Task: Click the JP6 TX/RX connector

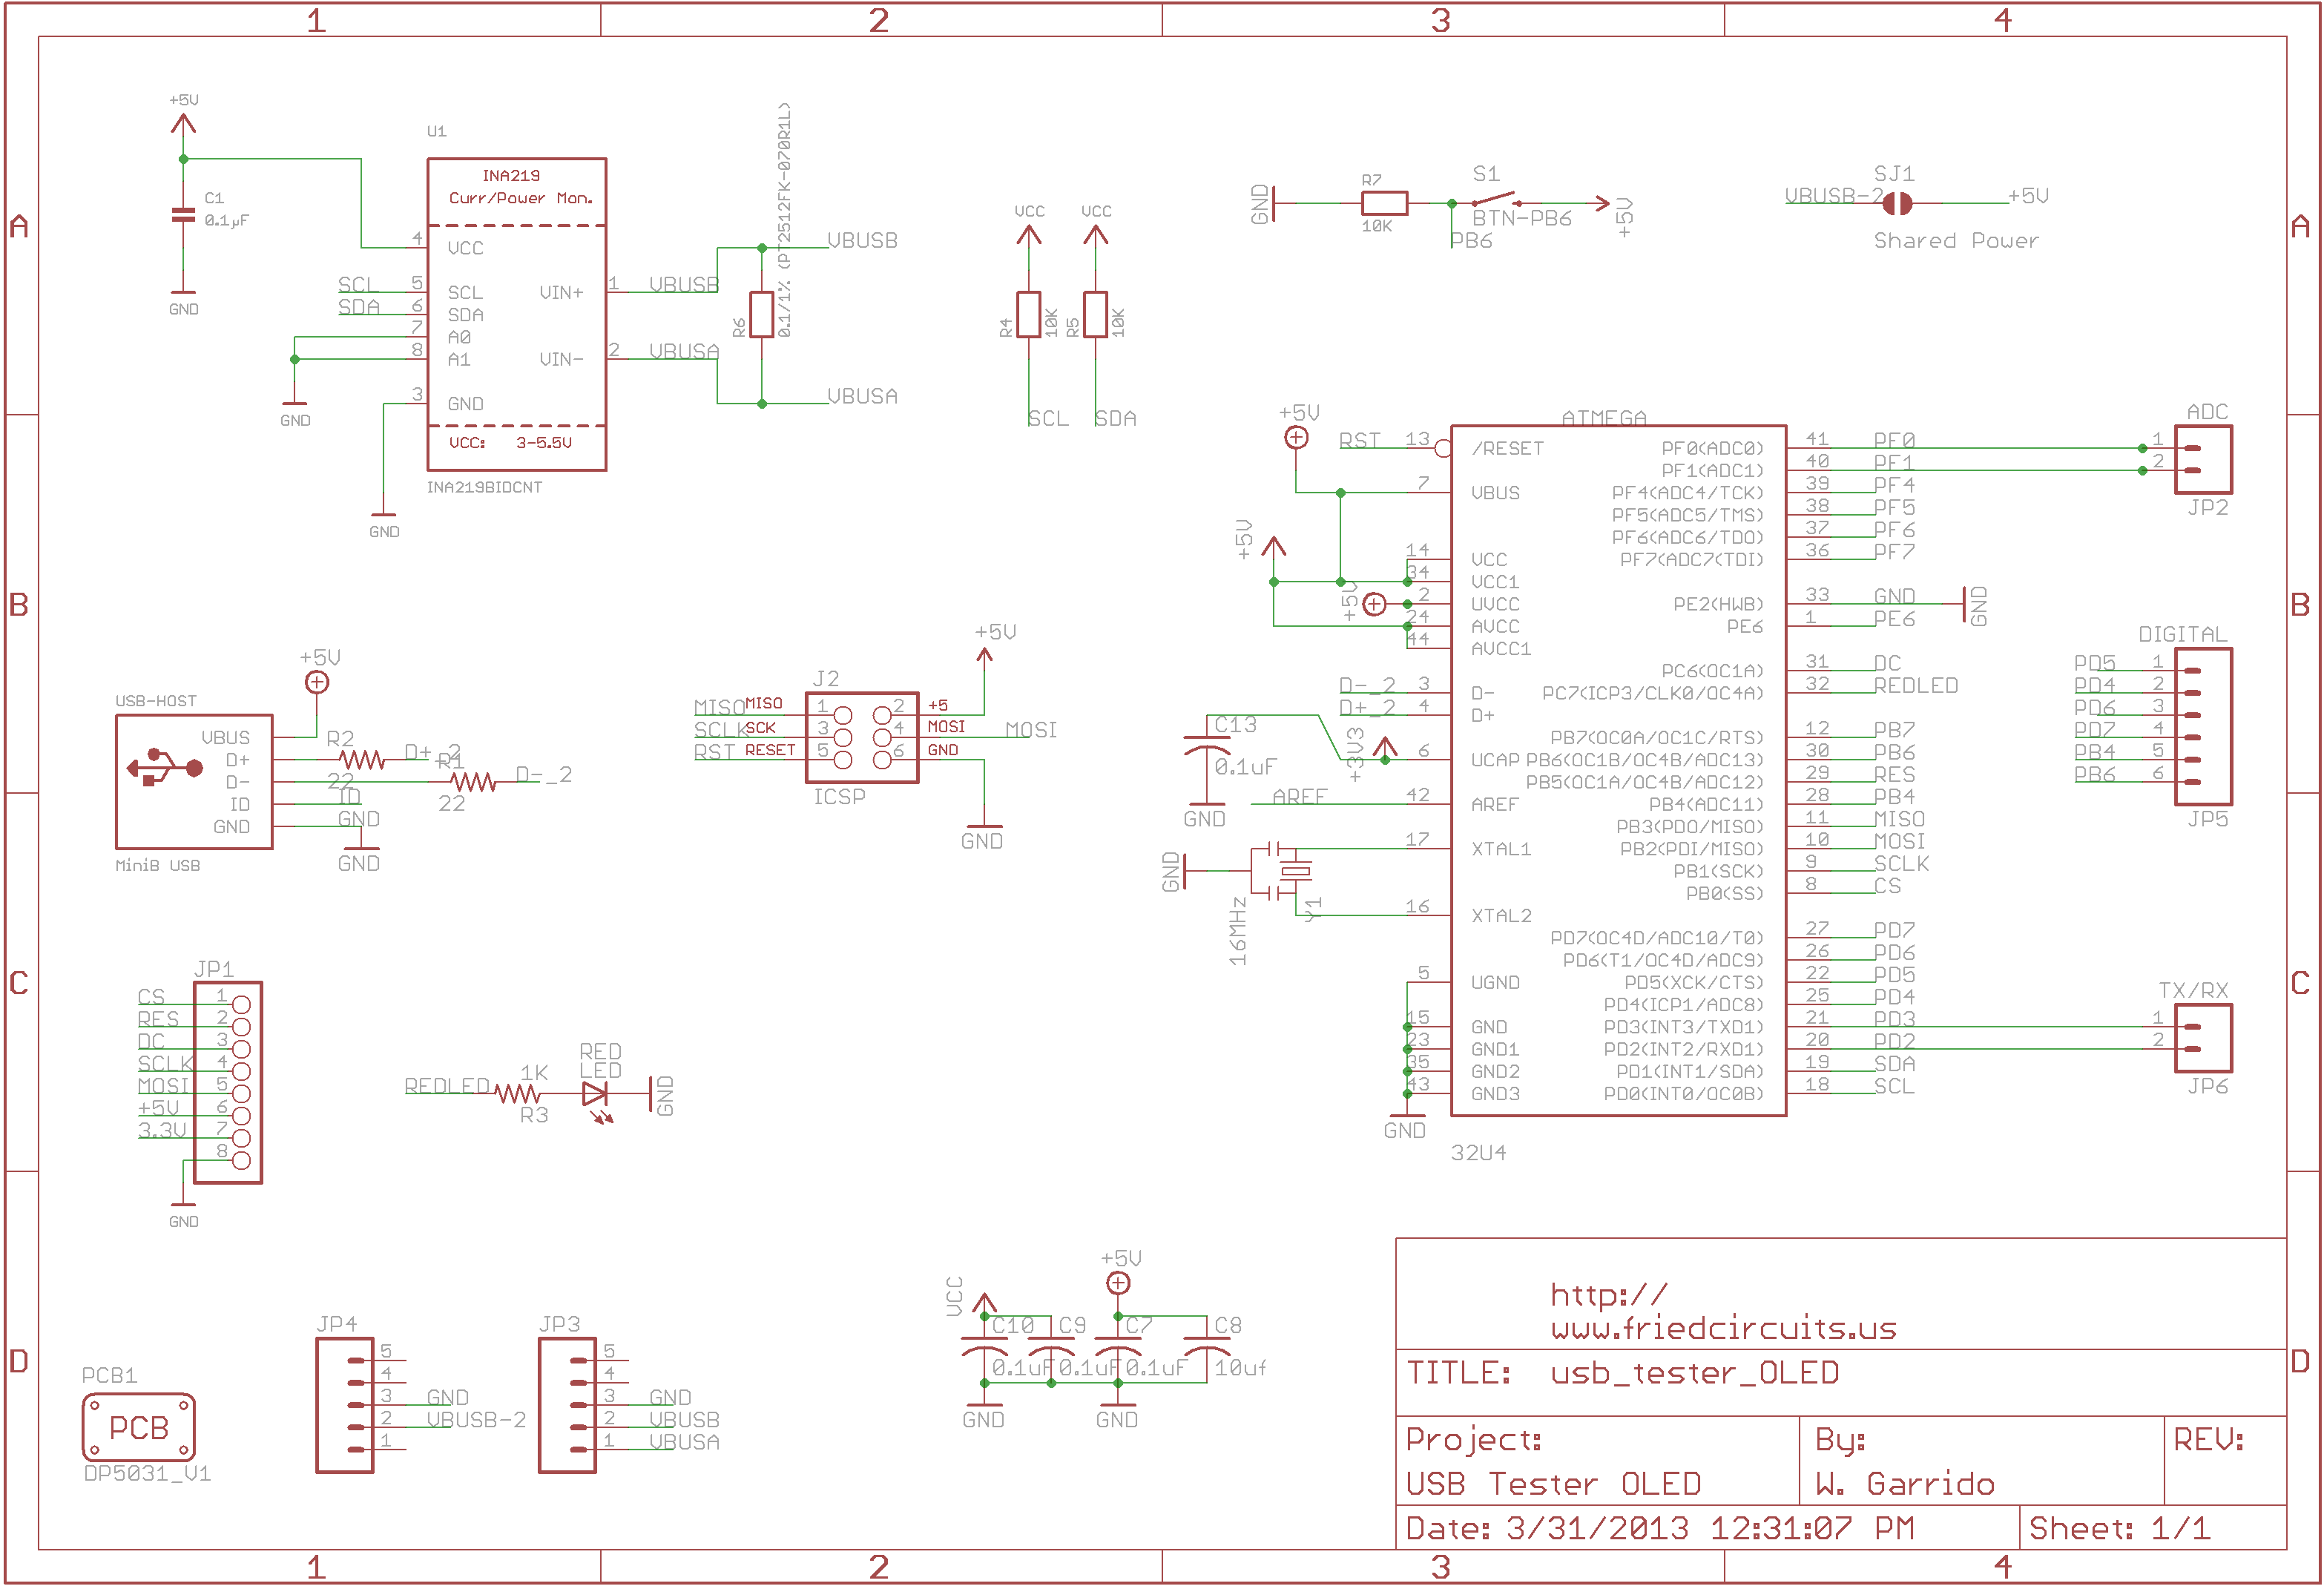Action: pos(2202,1039)
